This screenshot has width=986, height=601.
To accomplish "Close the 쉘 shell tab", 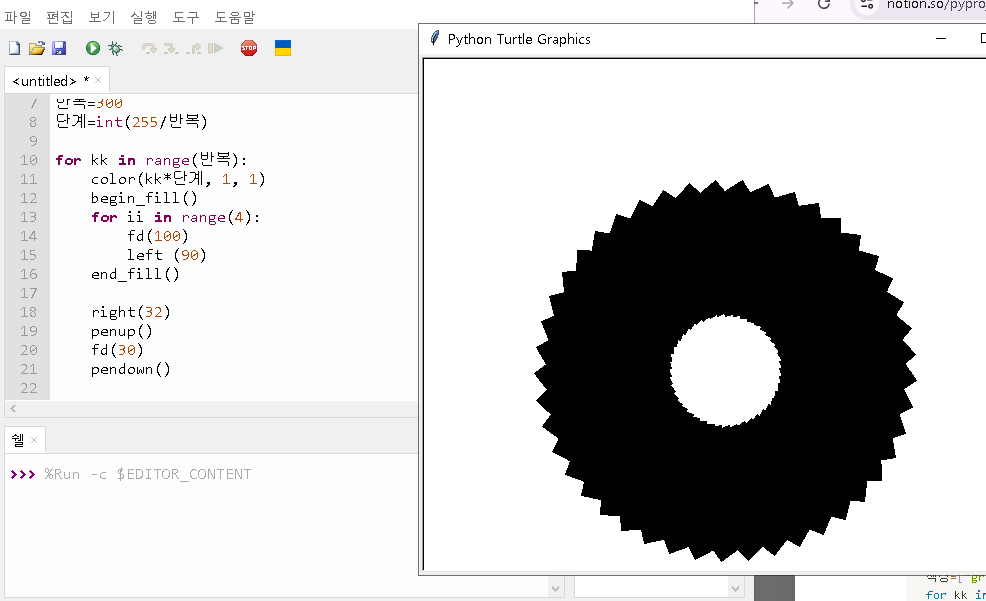I will 34,440.
